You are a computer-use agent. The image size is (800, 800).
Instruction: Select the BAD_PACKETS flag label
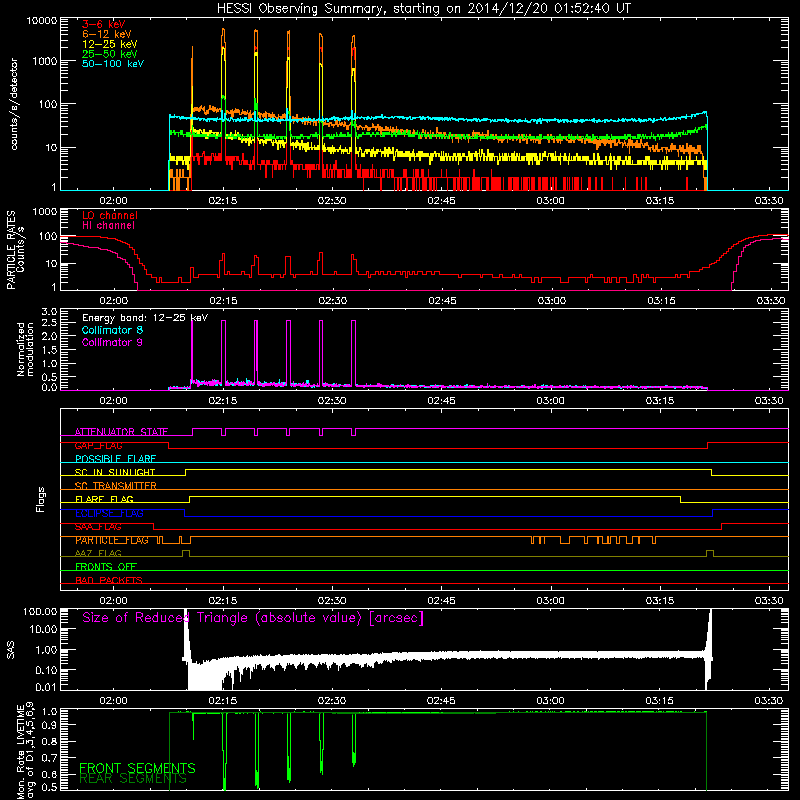[109, 580]
